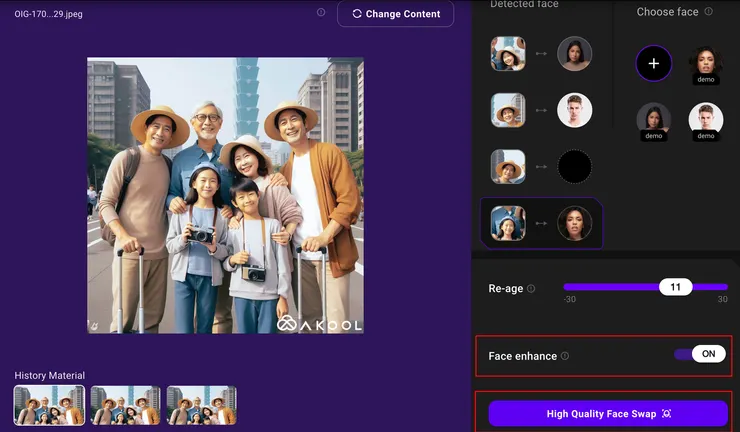The width and height of the screenshot is (740, 432).
Task: Click the main family photo preview
Action: pyautogui.click(x=226, y=195)
